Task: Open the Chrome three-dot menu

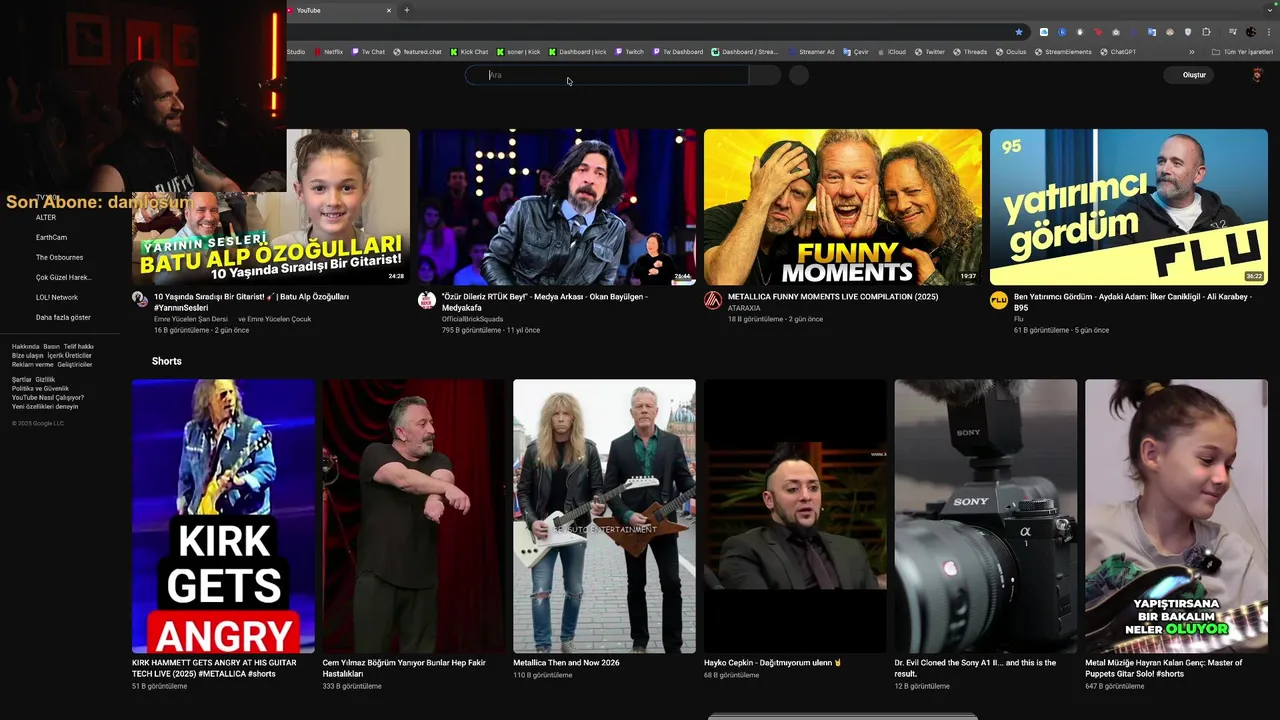Action: 1268,32
